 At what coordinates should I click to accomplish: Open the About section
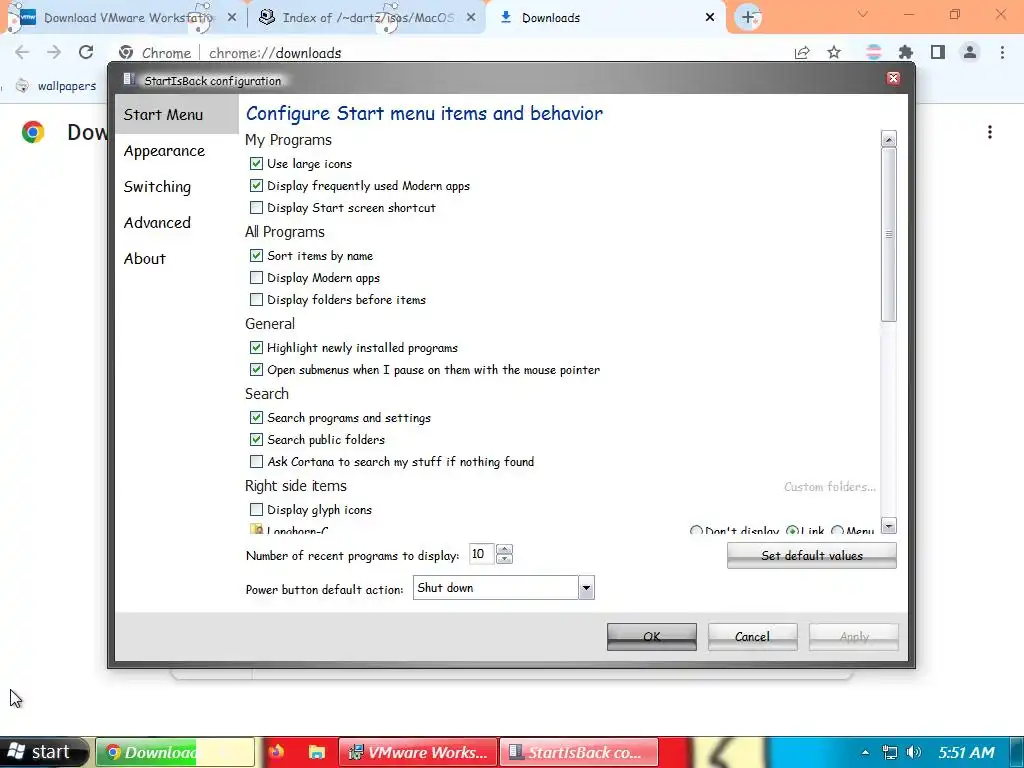coord(145,259)
